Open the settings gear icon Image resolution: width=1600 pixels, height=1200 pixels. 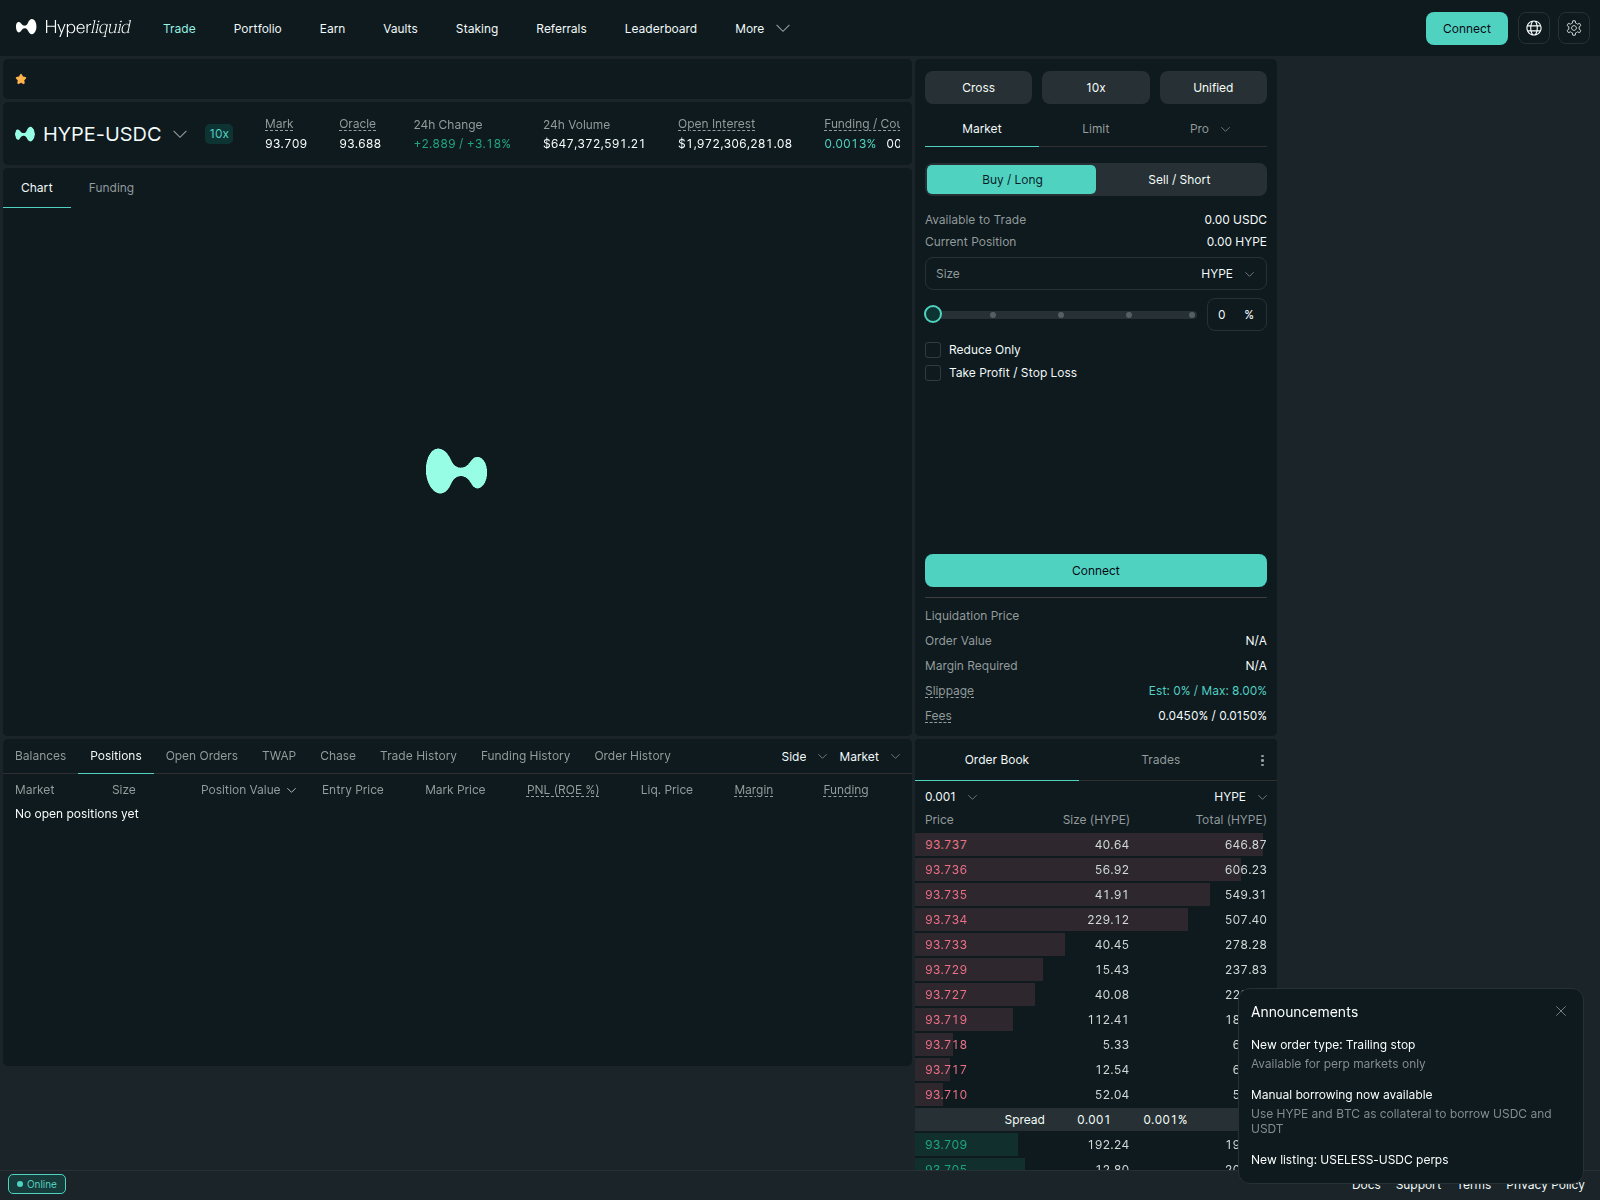[1574, 28]
